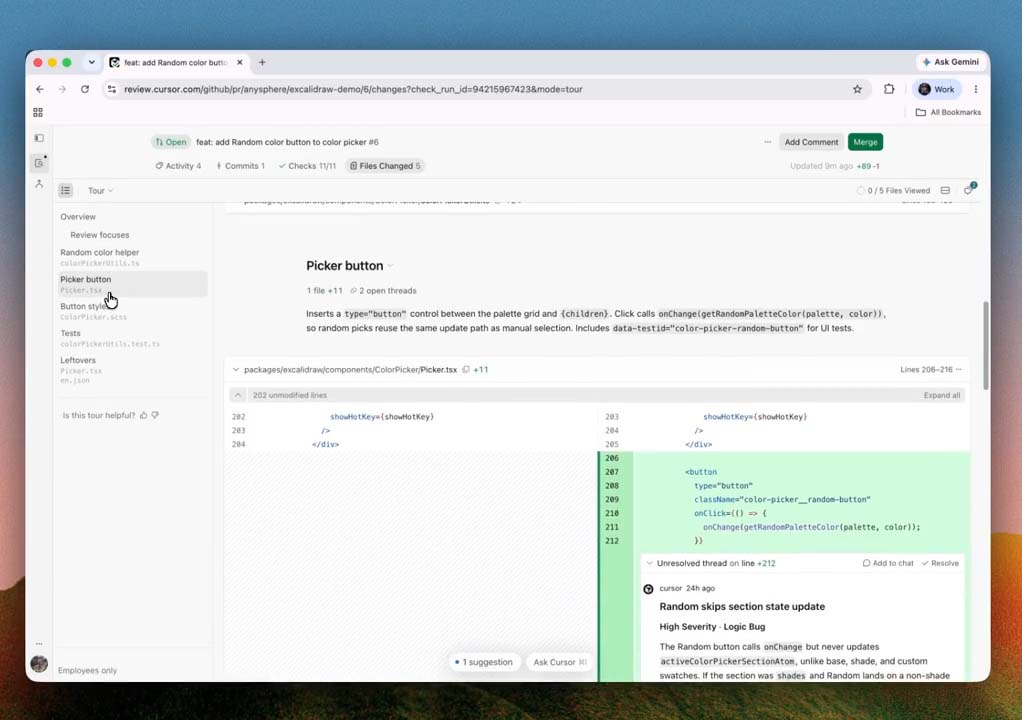
Task: Select the Files Changed tab
Action: 385,166
